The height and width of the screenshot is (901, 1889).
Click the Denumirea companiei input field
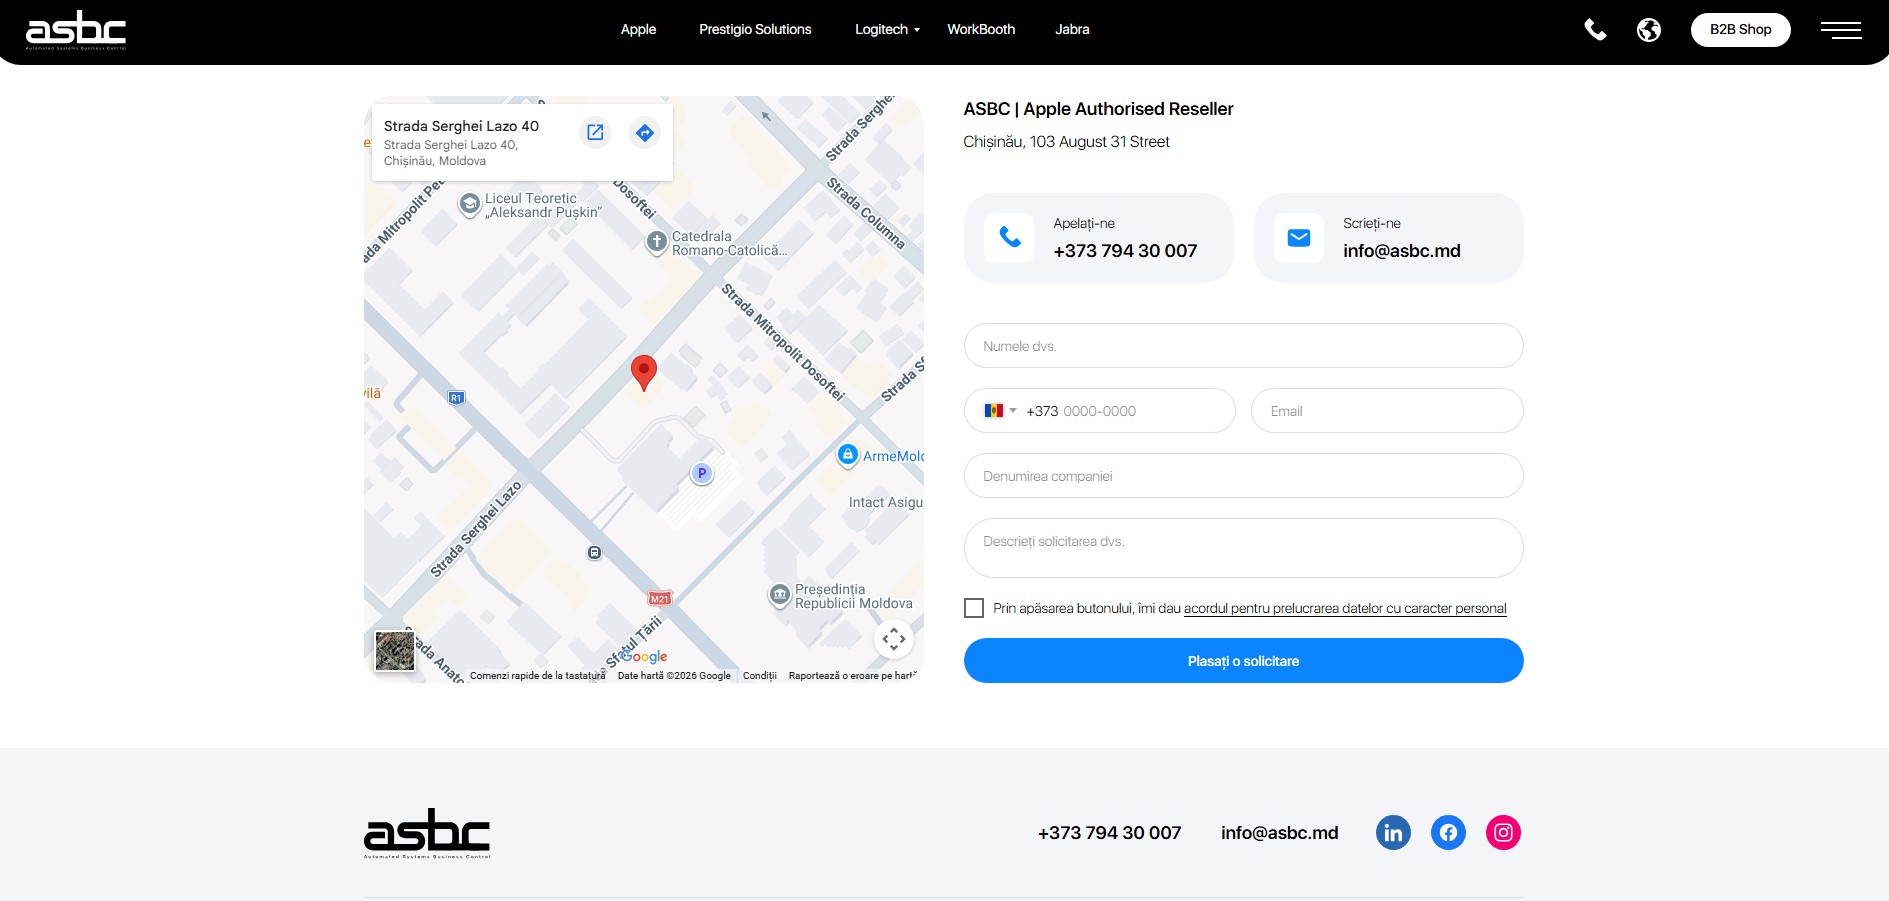pos(1243,476)
